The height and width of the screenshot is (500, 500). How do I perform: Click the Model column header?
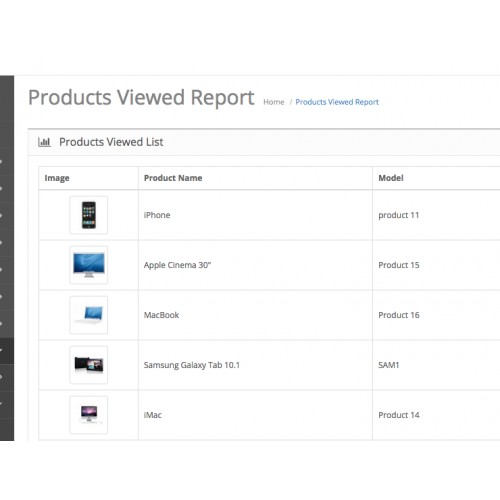(391, 178)
